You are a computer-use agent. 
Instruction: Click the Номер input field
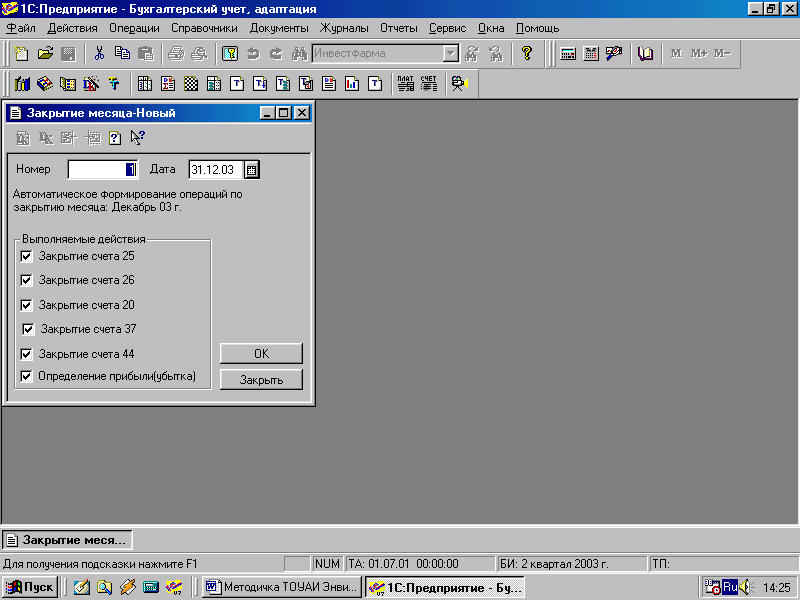tap(103, 170)
